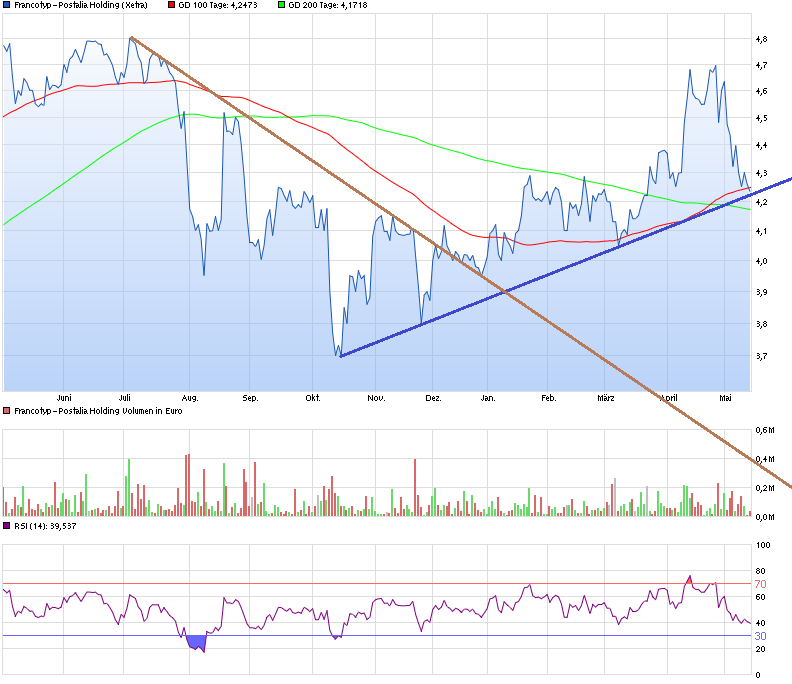Click the 3,8 price axis value
The image size is (792, 684).
click(x=761, y=324)
